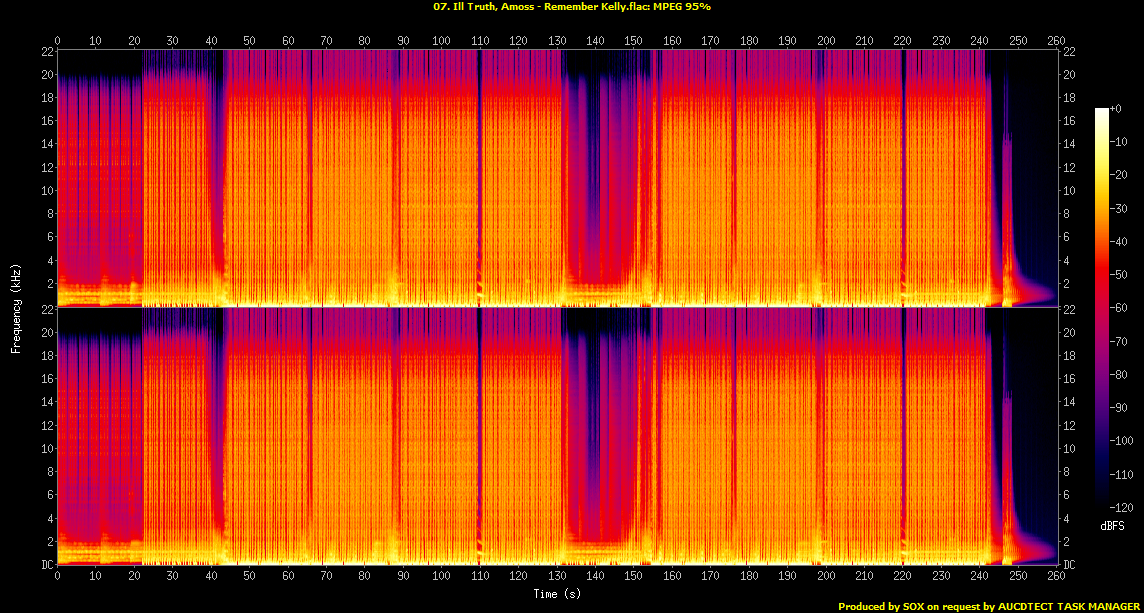Click the dBFS label under the color scale
This screenshot has height=613, width=1144.
[x=1109, y=524]
